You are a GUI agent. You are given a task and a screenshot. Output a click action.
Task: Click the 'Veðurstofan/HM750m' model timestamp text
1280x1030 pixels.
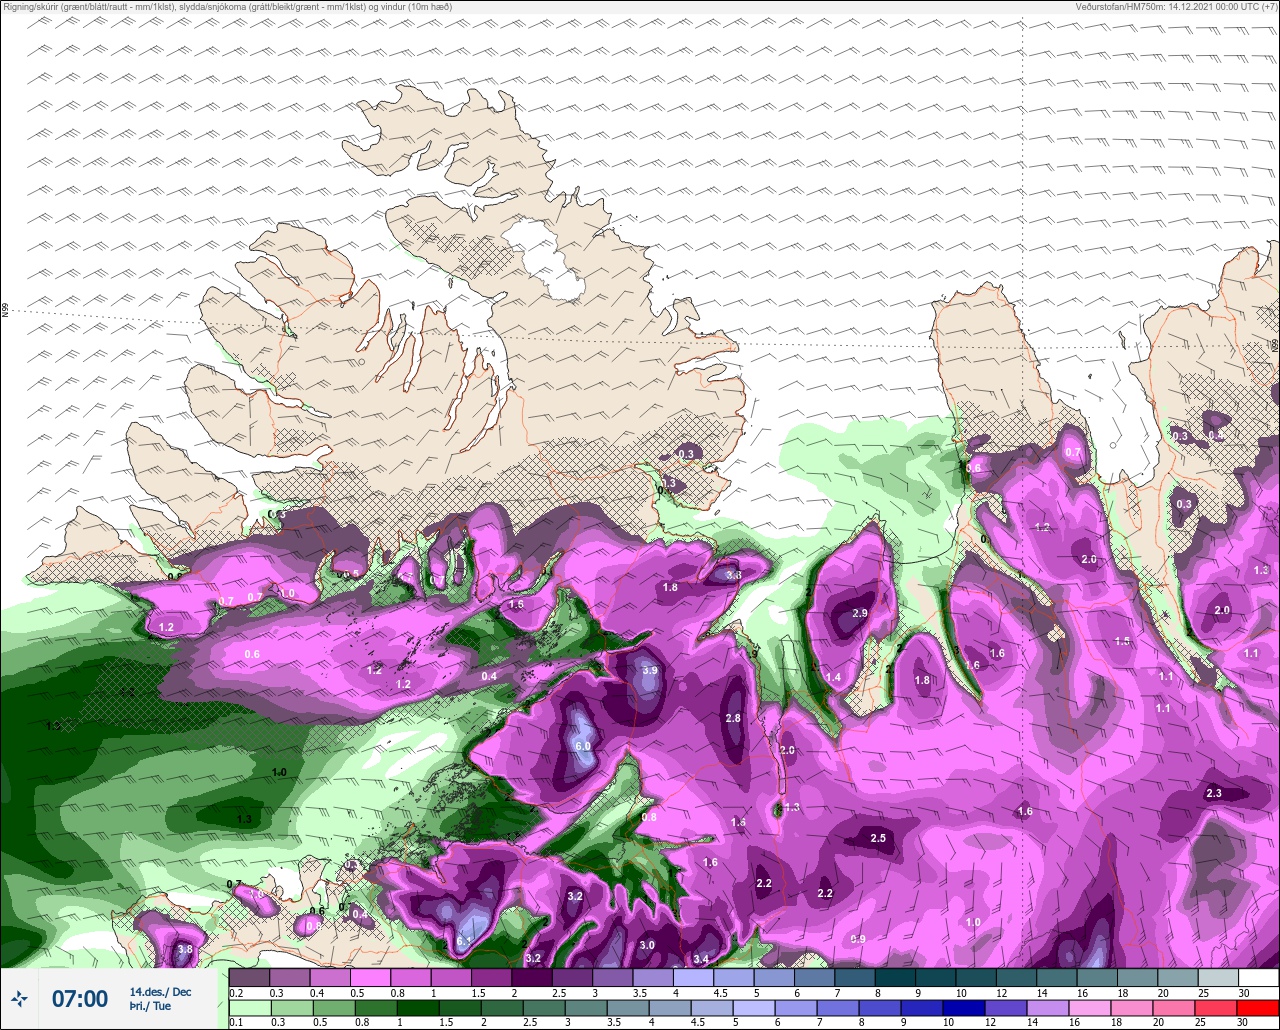[1176, 6]
